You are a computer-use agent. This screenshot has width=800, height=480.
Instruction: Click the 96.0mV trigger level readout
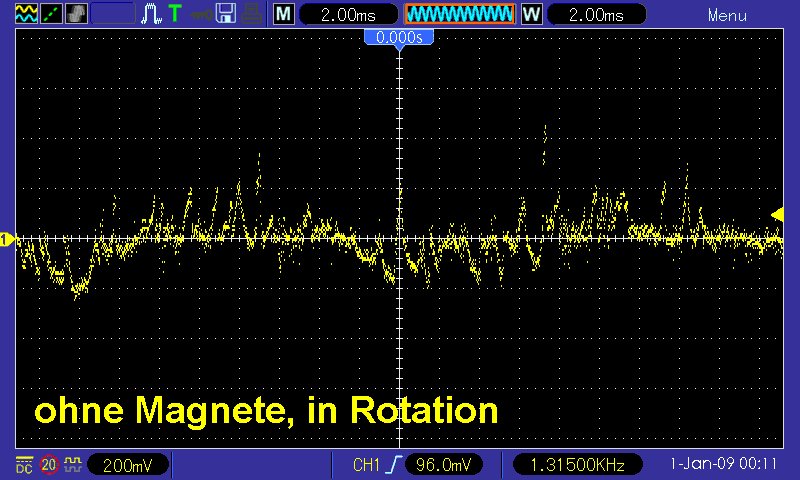pos(445,465)
